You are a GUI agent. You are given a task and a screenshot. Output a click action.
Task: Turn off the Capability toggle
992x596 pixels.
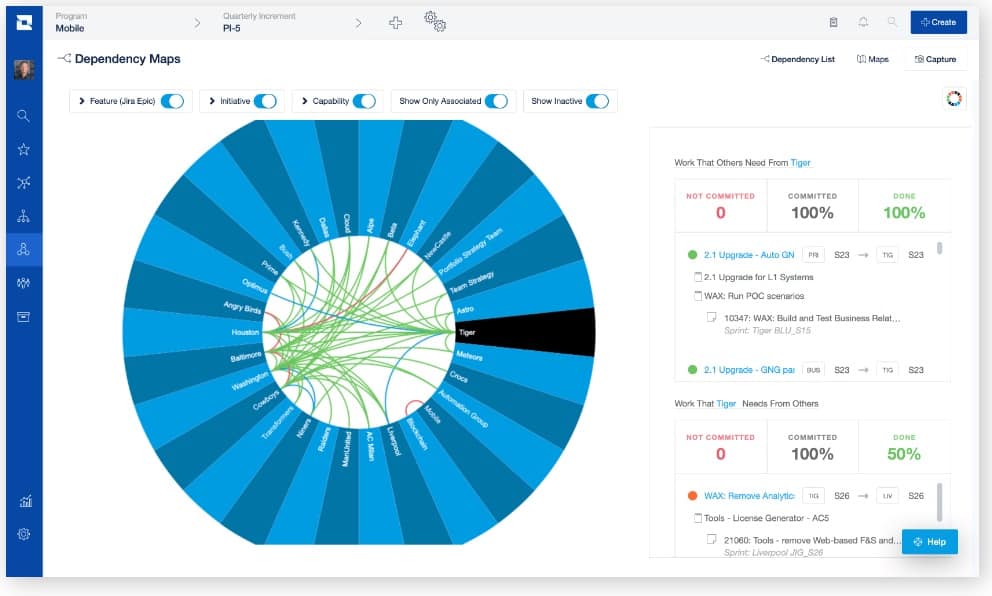[364, 101]
